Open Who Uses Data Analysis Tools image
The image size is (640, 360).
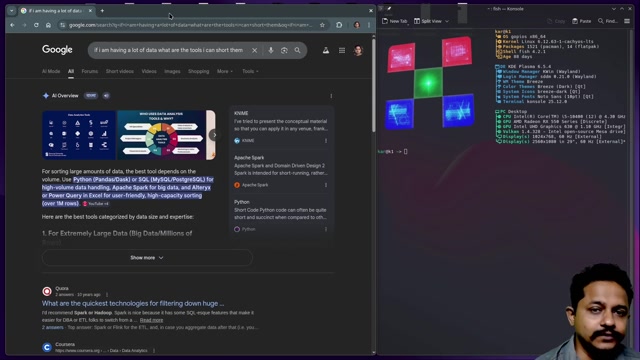coord(161,135)
